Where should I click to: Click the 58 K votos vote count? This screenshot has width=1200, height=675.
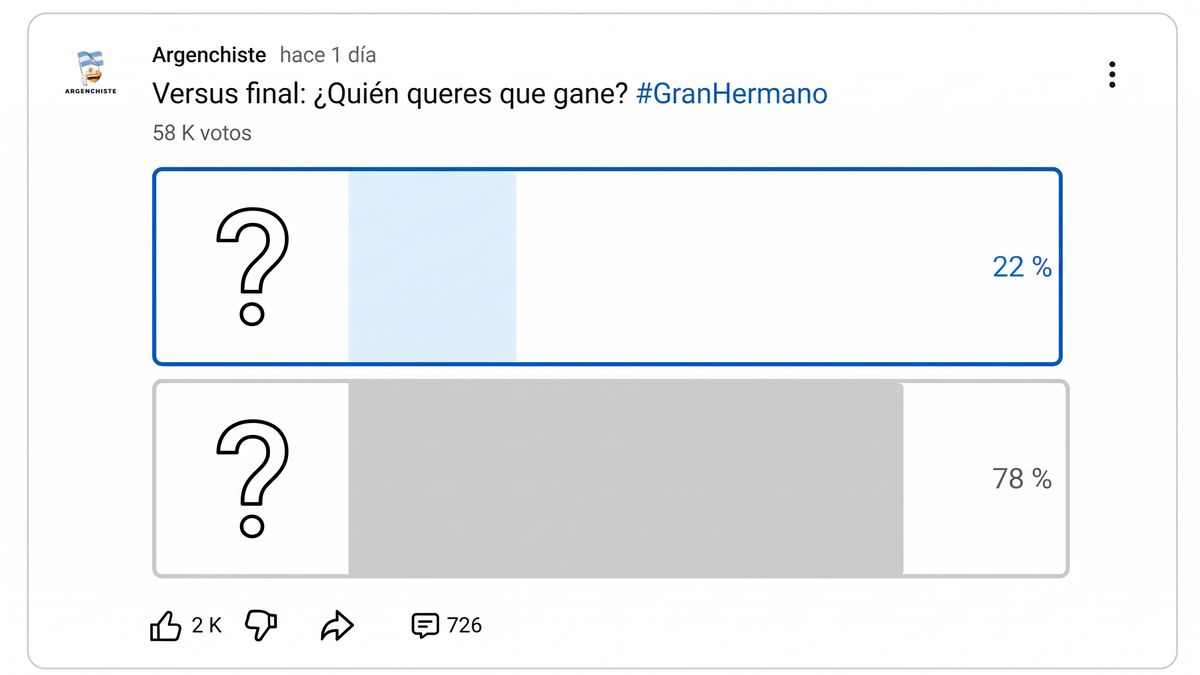click(202, 132)
